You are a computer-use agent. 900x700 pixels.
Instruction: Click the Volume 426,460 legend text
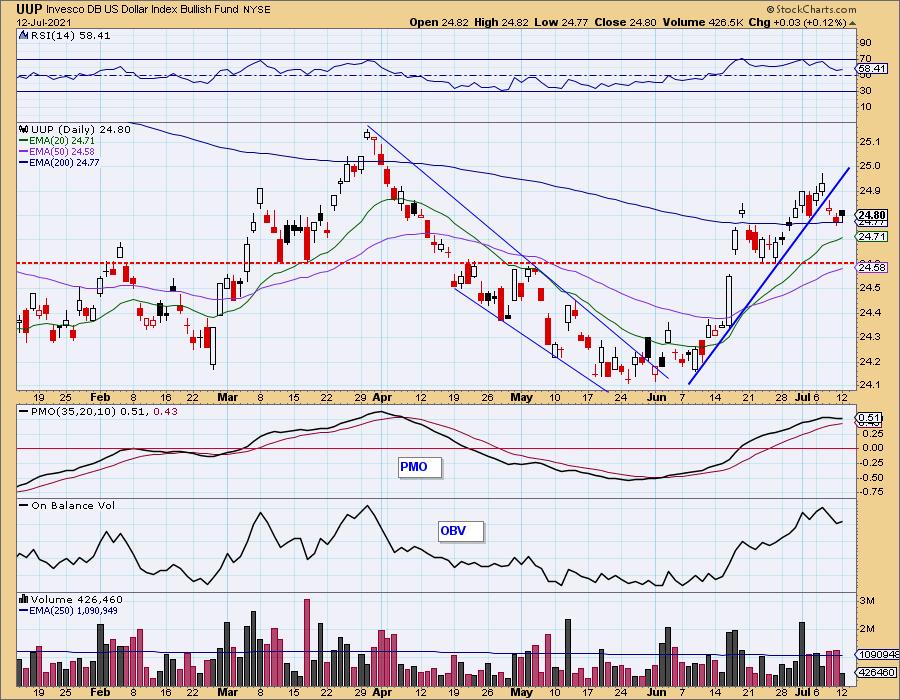pyautogui.click(x=77, y=599)
